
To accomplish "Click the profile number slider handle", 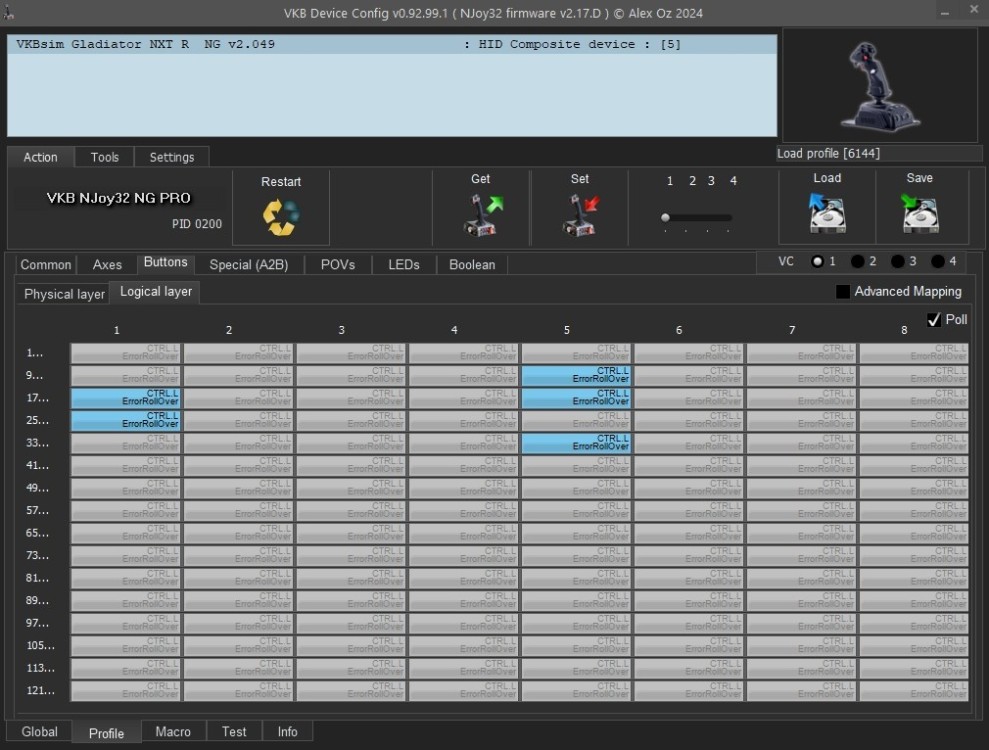I will tap(665, 218).
